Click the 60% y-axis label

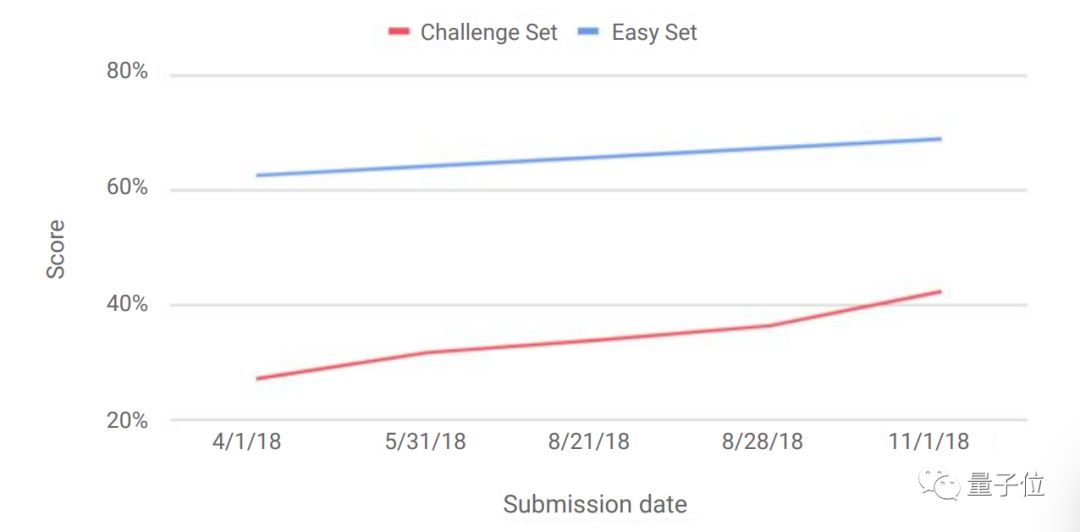click(127, 188)
